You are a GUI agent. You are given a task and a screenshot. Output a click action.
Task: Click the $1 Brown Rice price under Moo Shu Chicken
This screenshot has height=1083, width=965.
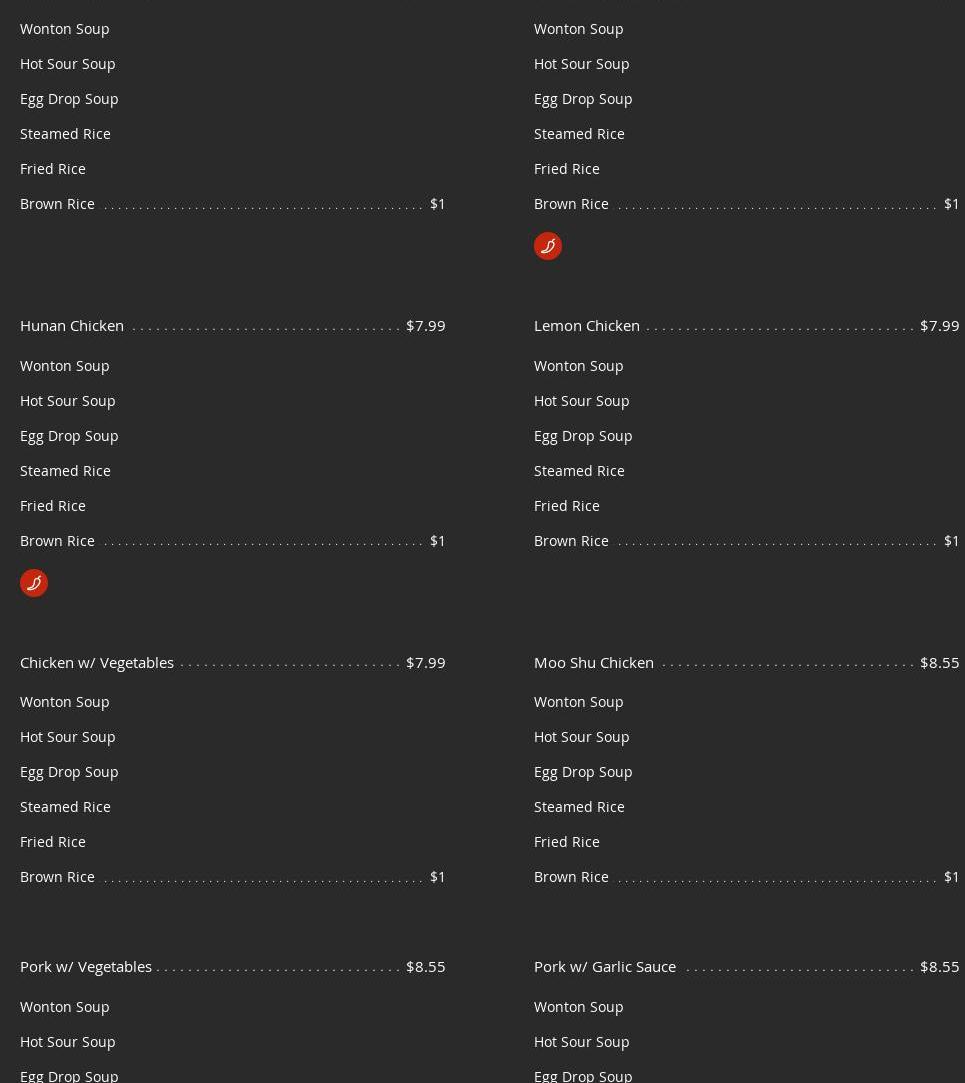point(951,876)
